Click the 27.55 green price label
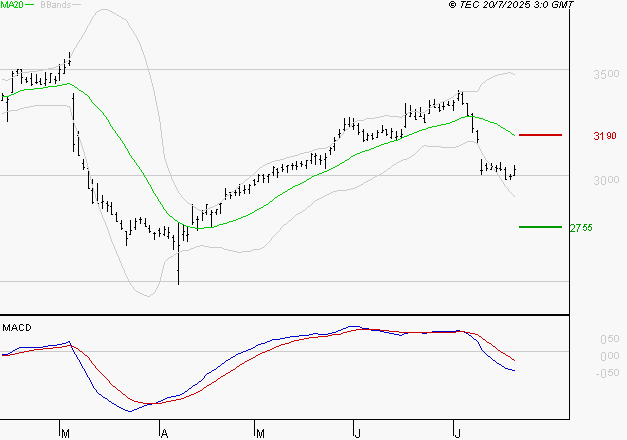The image size is (627, 440). [x=581, y=228]
